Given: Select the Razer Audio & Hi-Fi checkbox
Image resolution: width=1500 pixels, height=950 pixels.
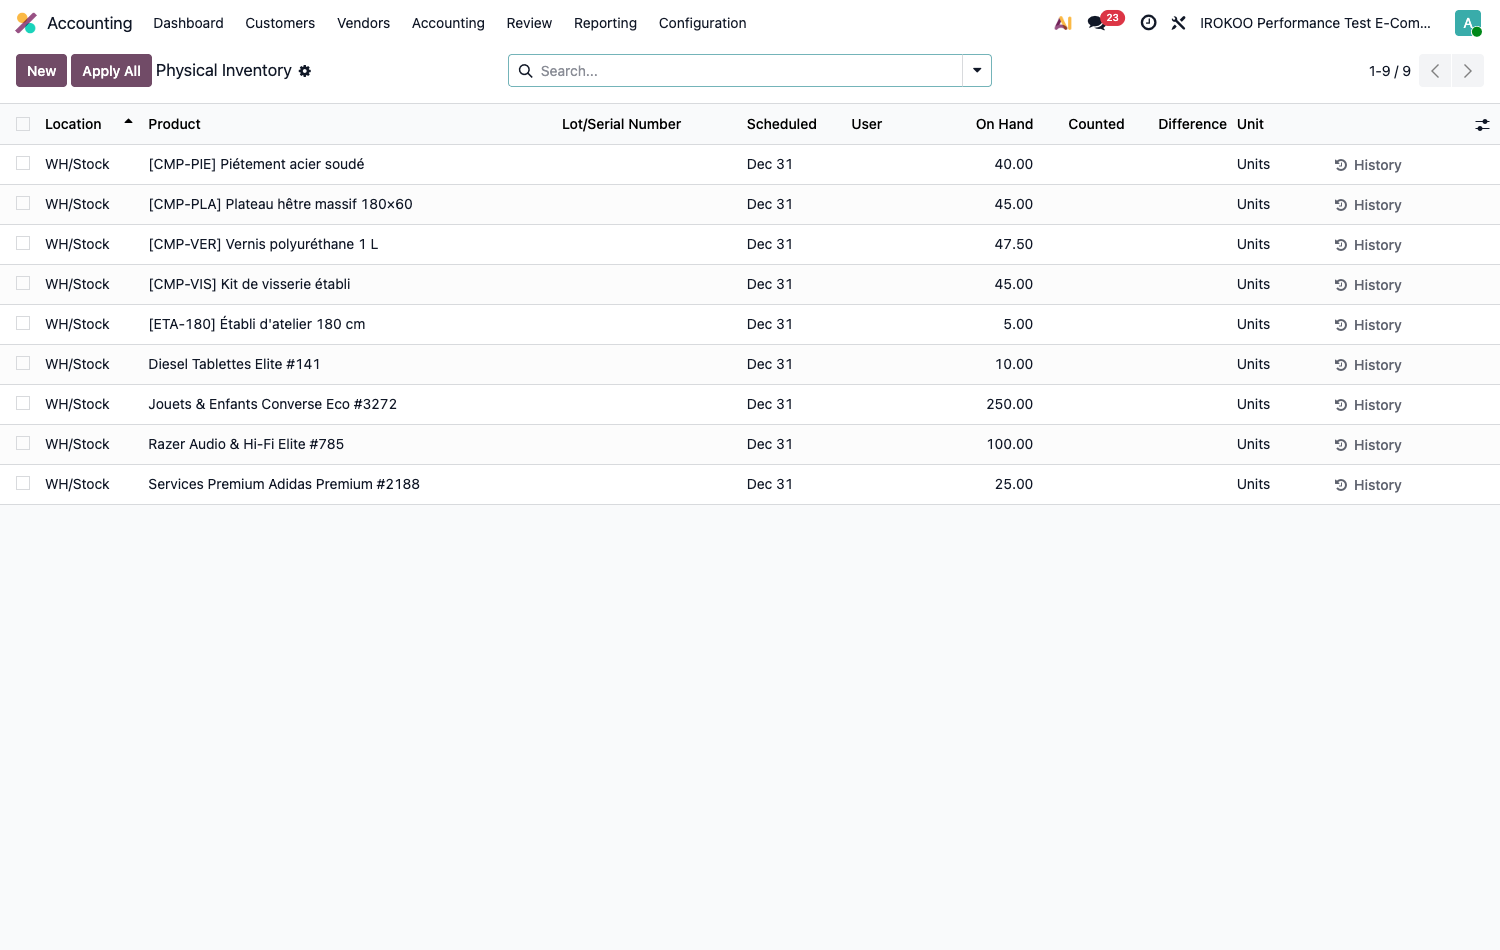Looking at the screenshot, I should [x=23, y=443].
